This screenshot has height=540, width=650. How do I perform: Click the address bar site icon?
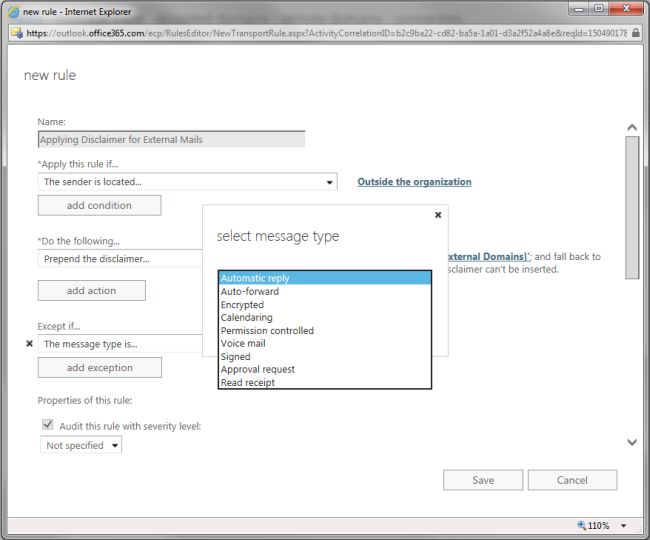(17, 33)
